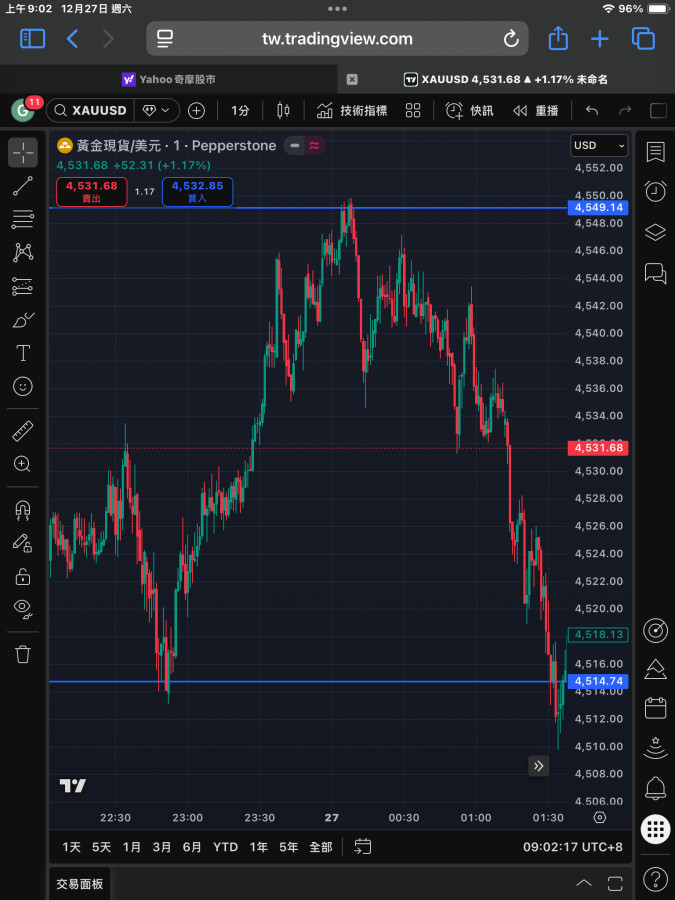Toggle stay in drawing mode

[x=23, y=542]
